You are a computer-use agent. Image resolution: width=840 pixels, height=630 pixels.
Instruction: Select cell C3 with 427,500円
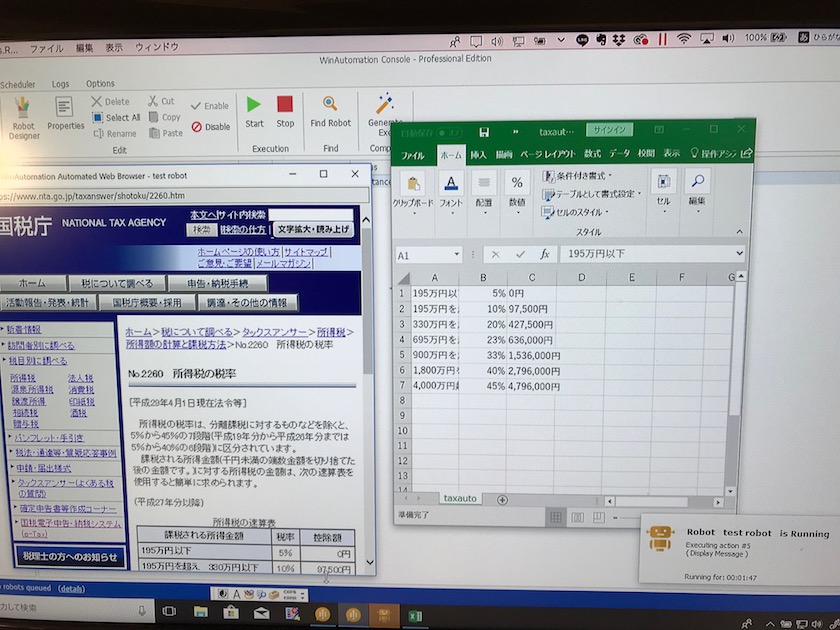click(531, 324)
